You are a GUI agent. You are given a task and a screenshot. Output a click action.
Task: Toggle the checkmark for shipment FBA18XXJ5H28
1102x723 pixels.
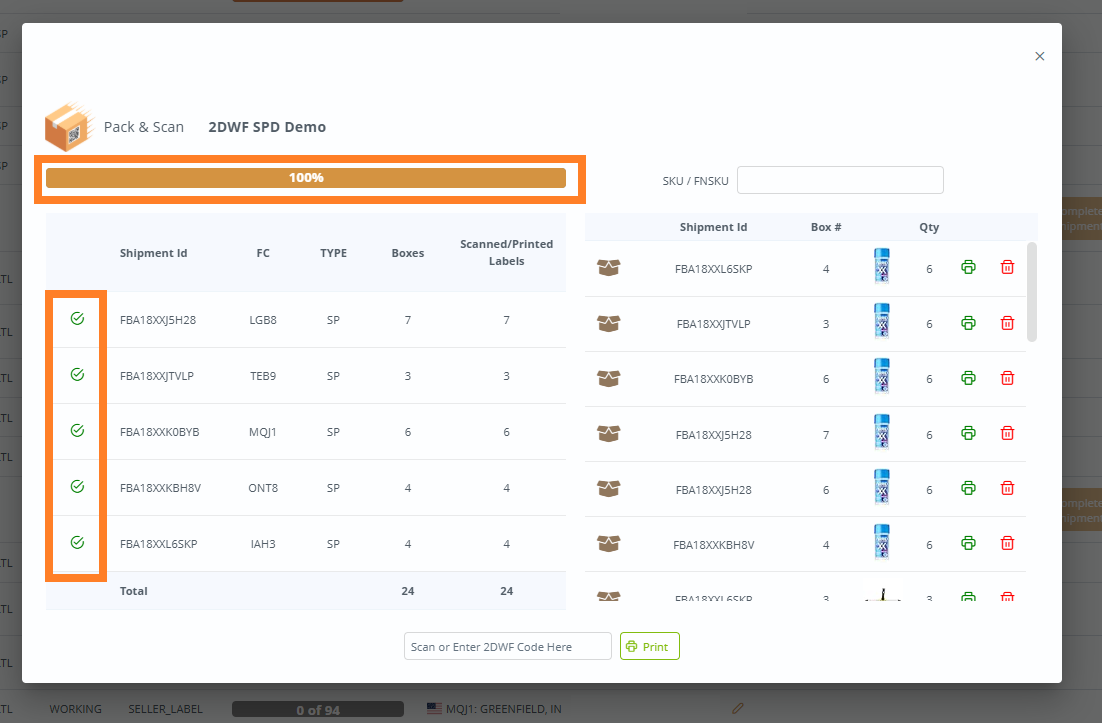pos(76,319)
